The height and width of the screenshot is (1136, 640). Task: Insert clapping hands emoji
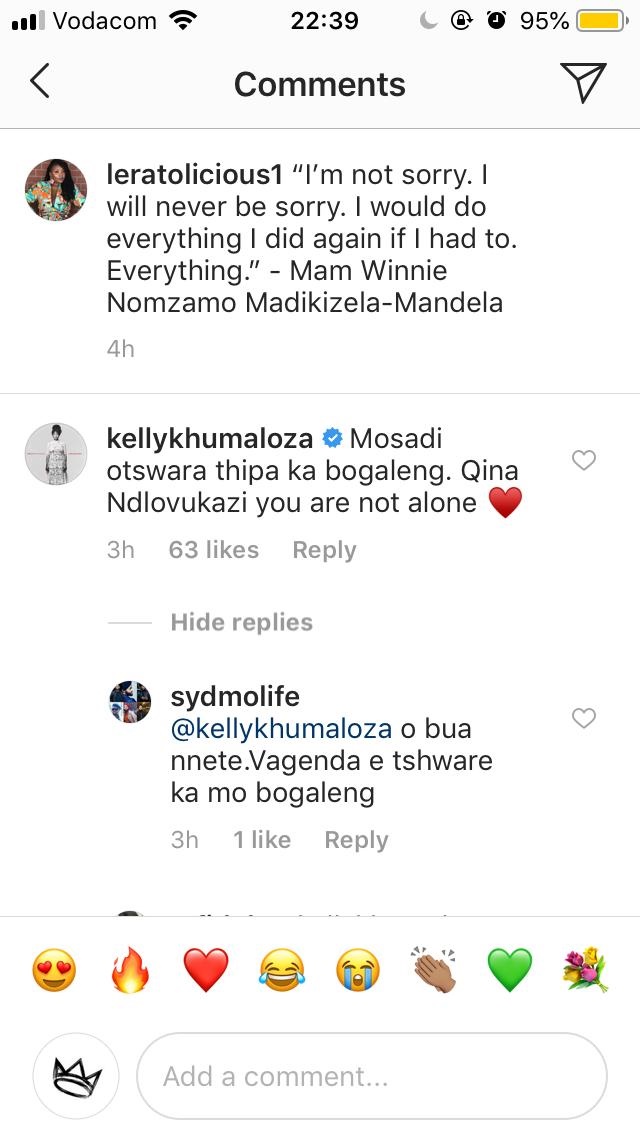point(434,971)
